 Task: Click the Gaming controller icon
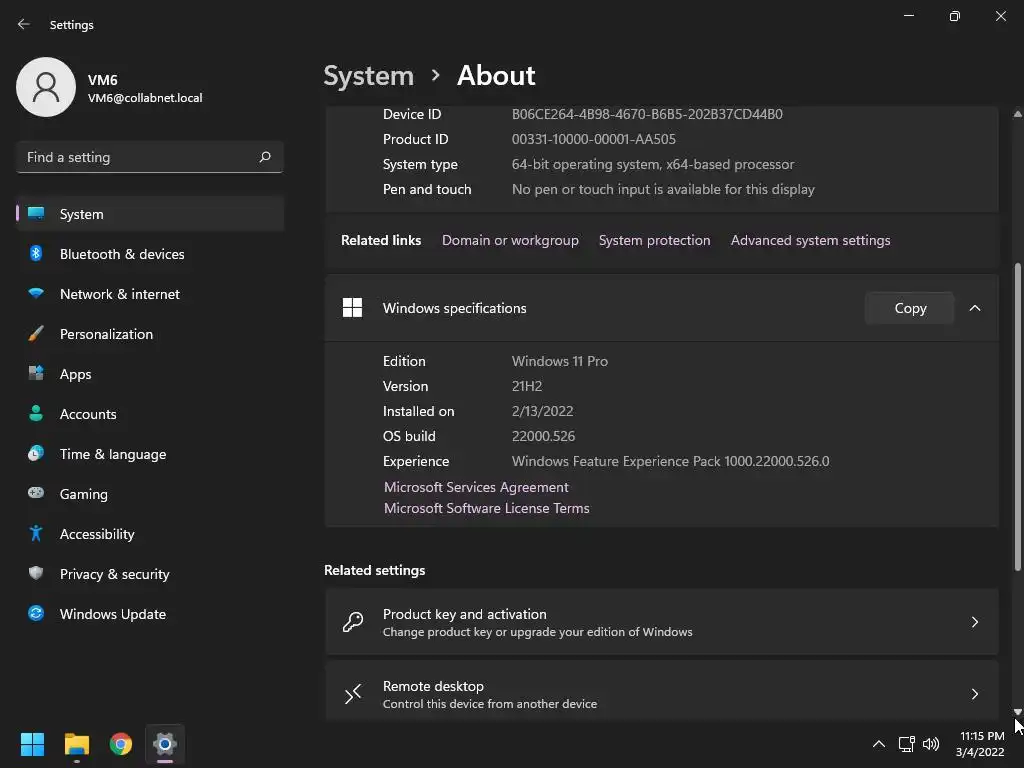36,494
